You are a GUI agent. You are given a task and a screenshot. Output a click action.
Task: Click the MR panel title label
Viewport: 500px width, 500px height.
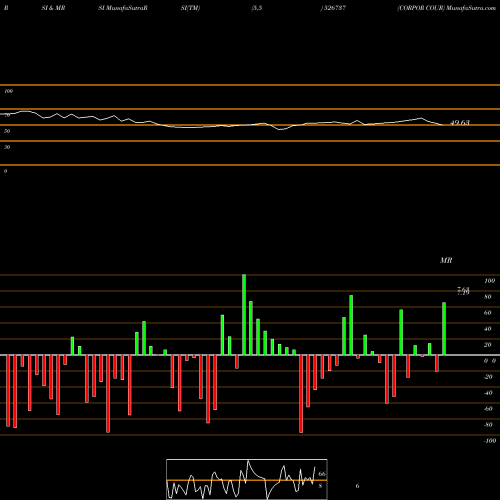pos(446,260)
